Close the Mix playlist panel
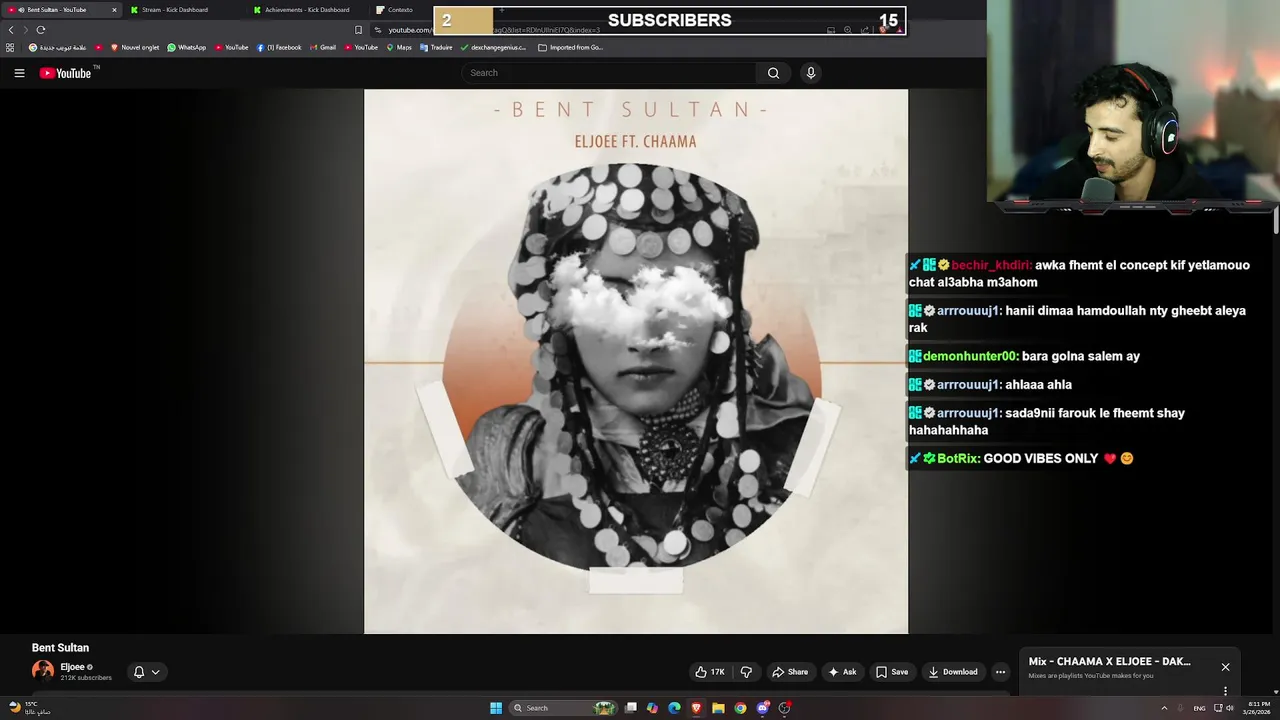 (1225, 667)
